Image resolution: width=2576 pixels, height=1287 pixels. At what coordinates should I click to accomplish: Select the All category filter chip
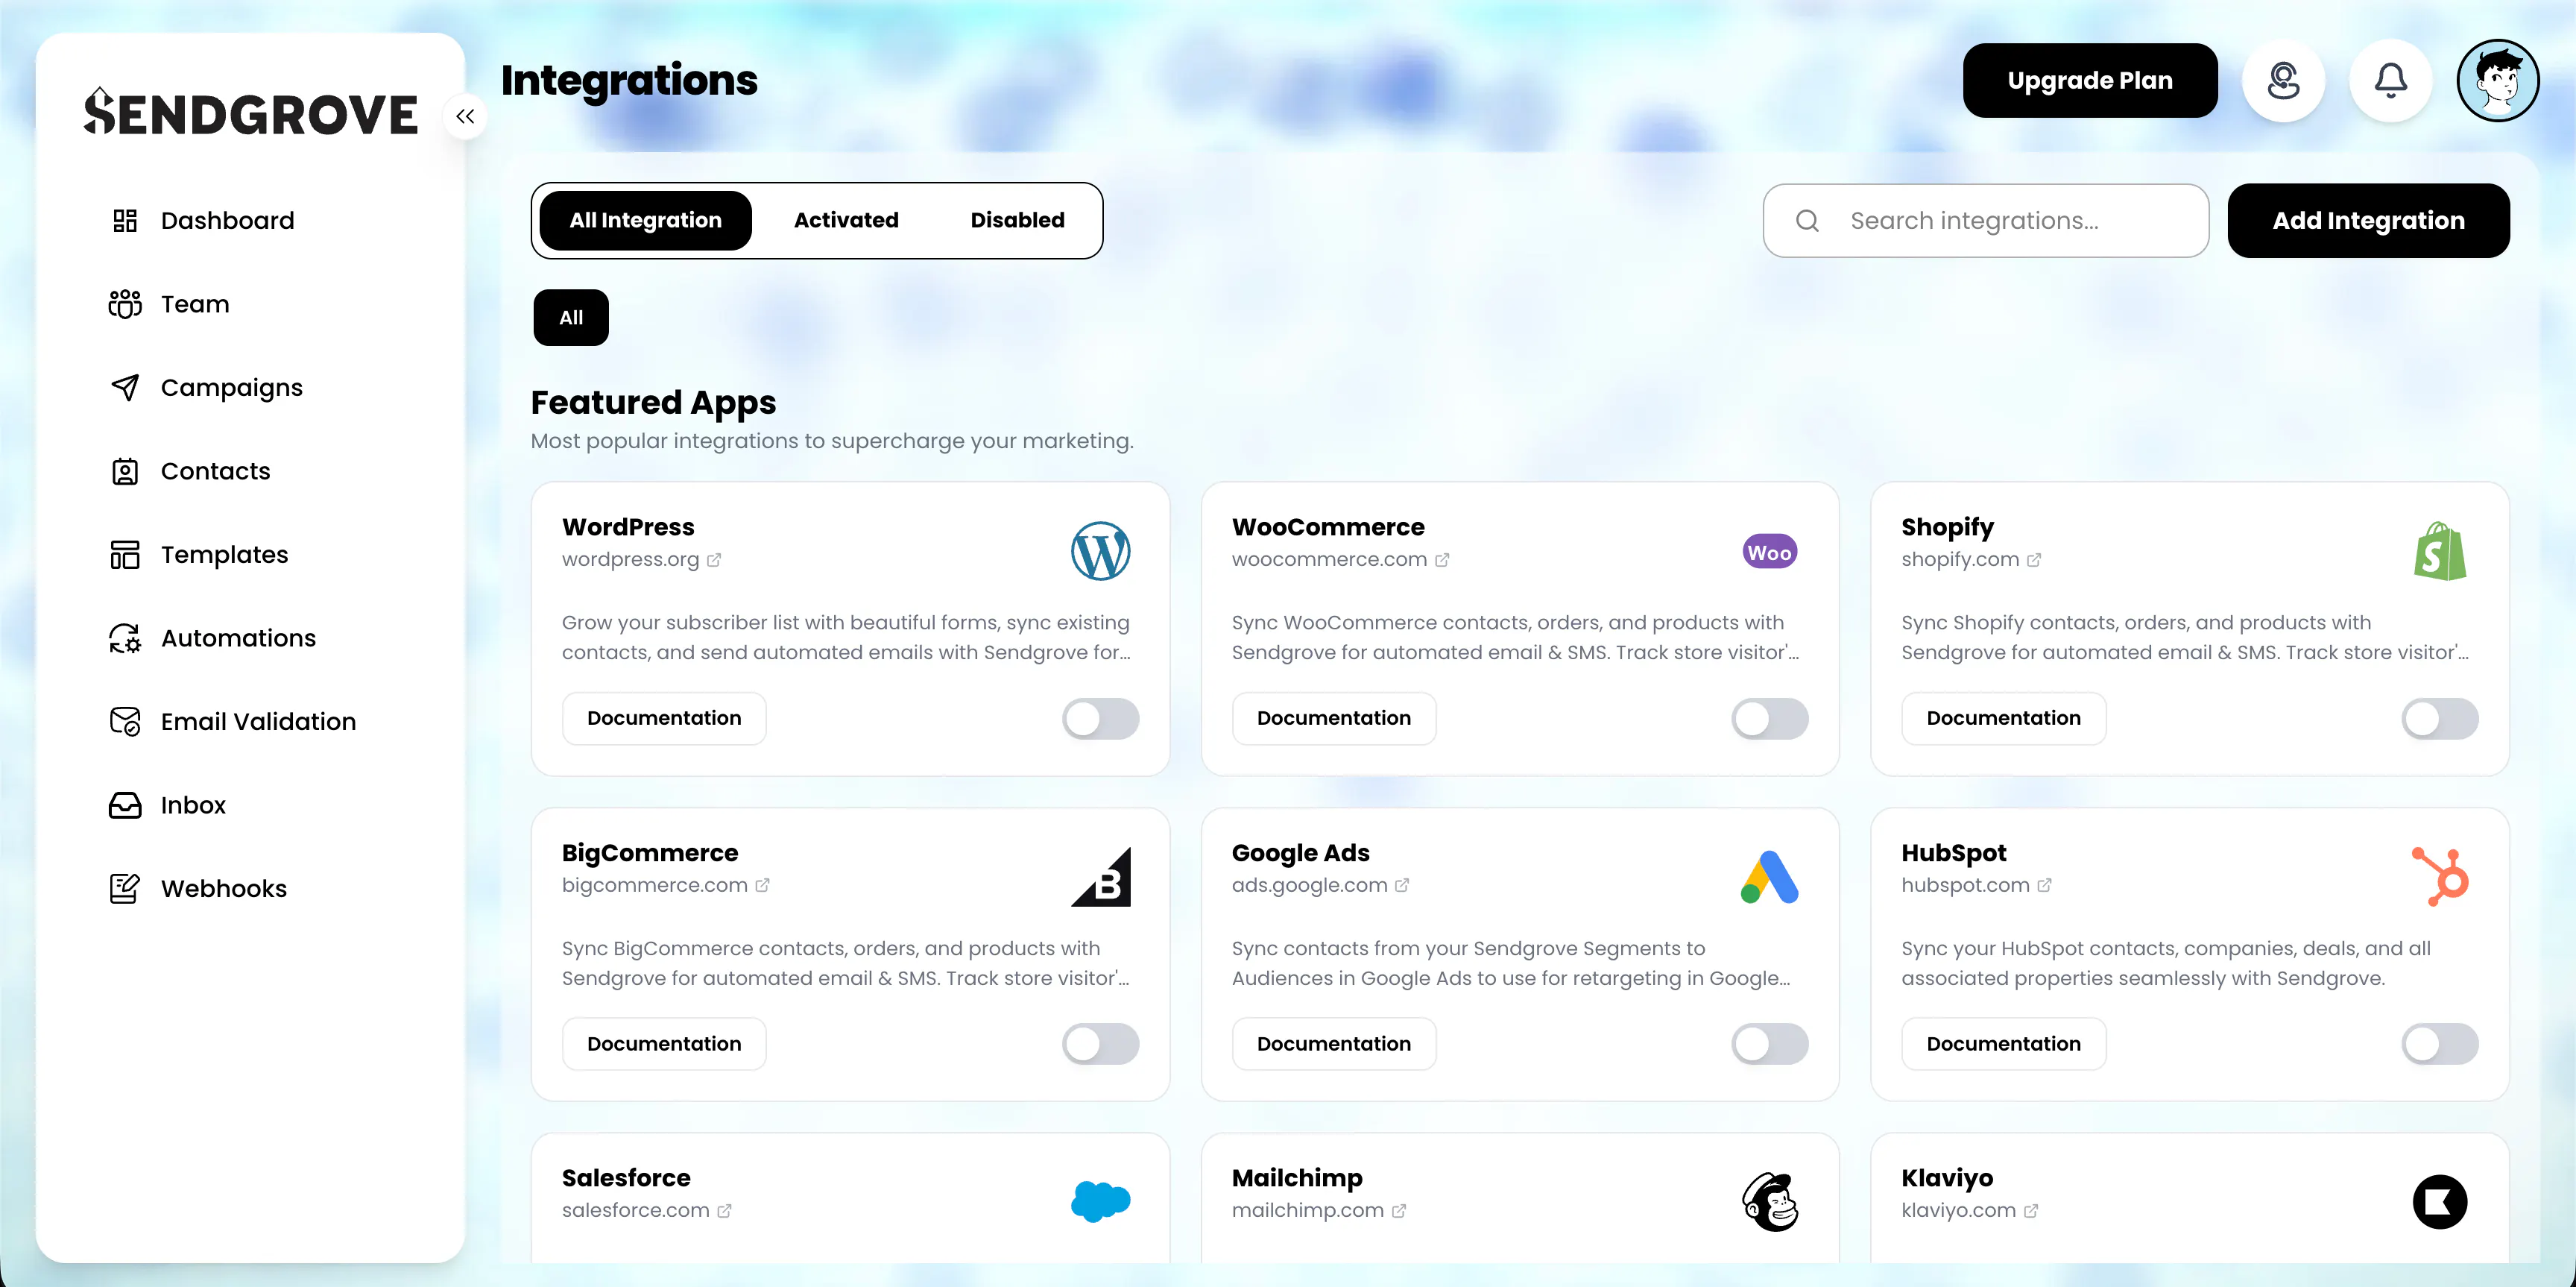click(x=571, y=317)
